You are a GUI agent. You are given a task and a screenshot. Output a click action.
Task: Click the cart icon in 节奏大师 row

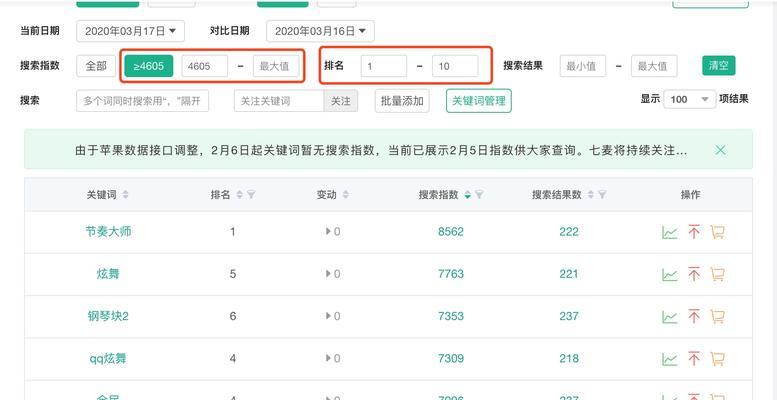[717, 231]
